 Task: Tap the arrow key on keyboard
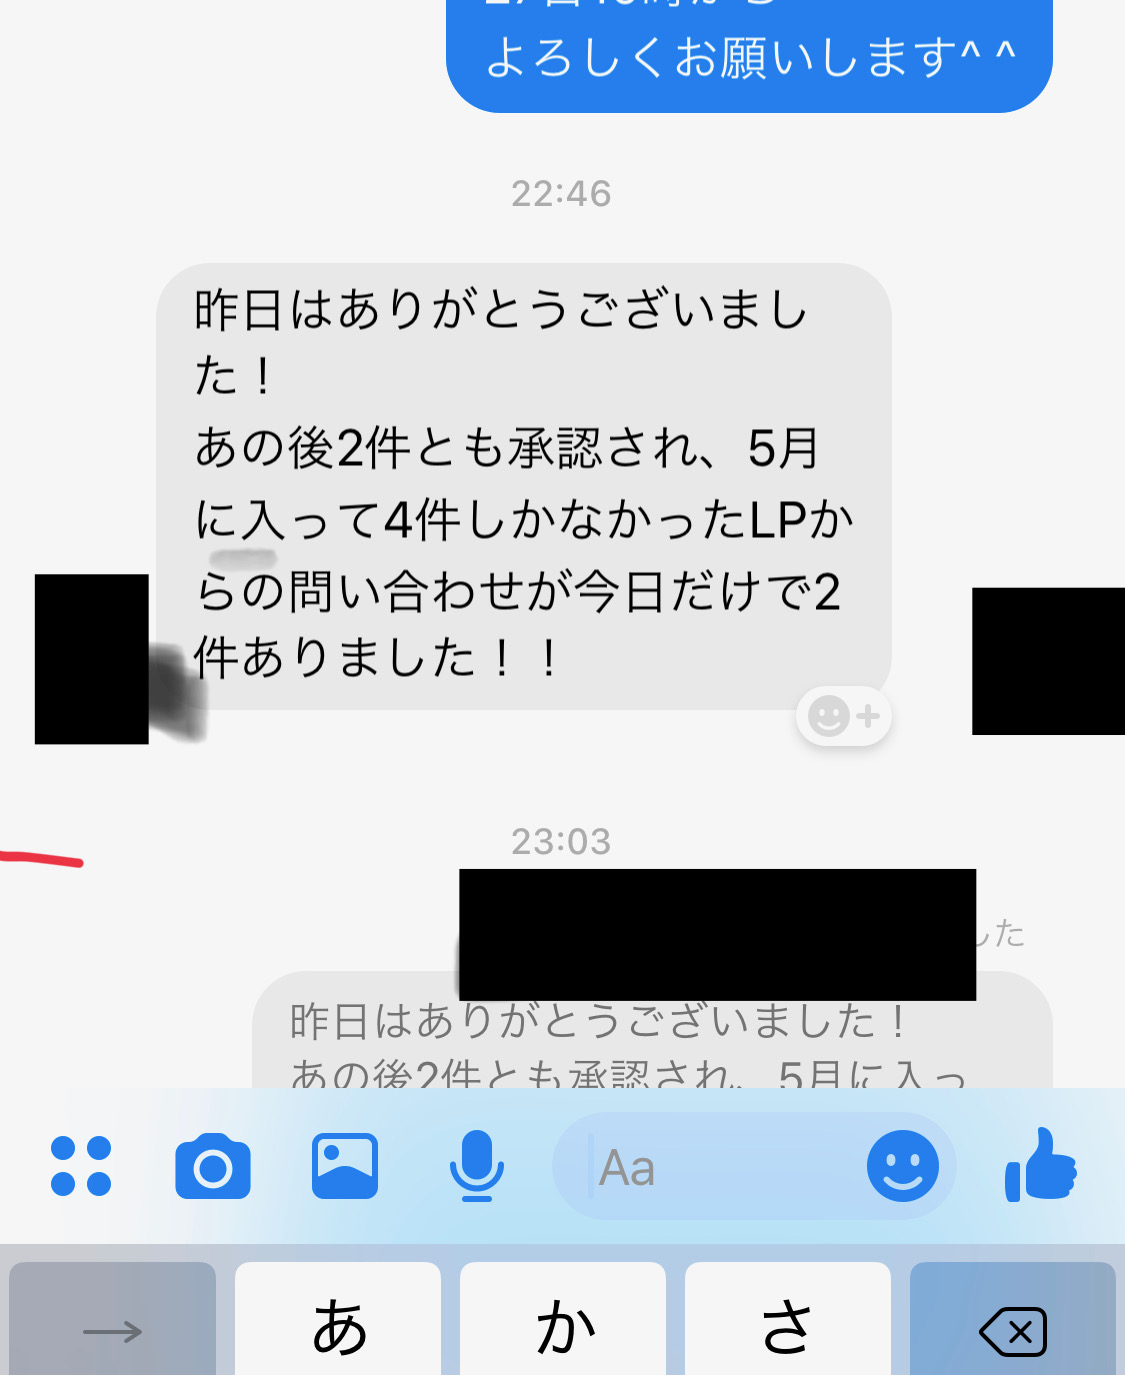coord(112,1331)
